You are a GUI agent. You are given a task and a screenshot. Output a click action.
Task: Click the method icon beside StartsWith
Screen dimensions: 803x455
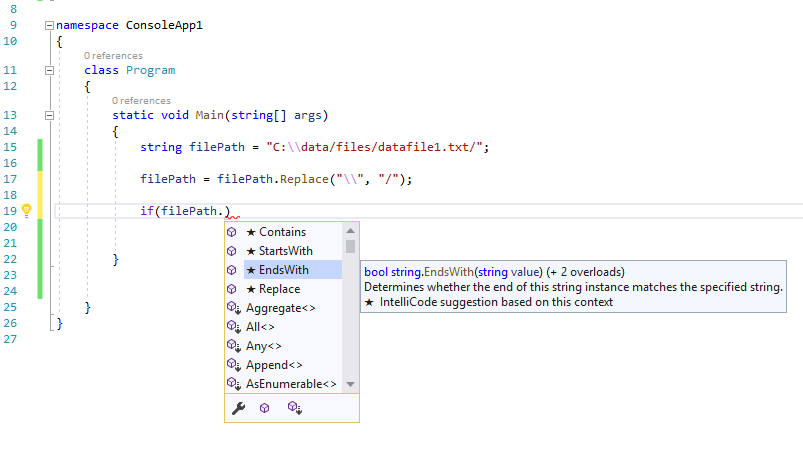tap(232, 251)
